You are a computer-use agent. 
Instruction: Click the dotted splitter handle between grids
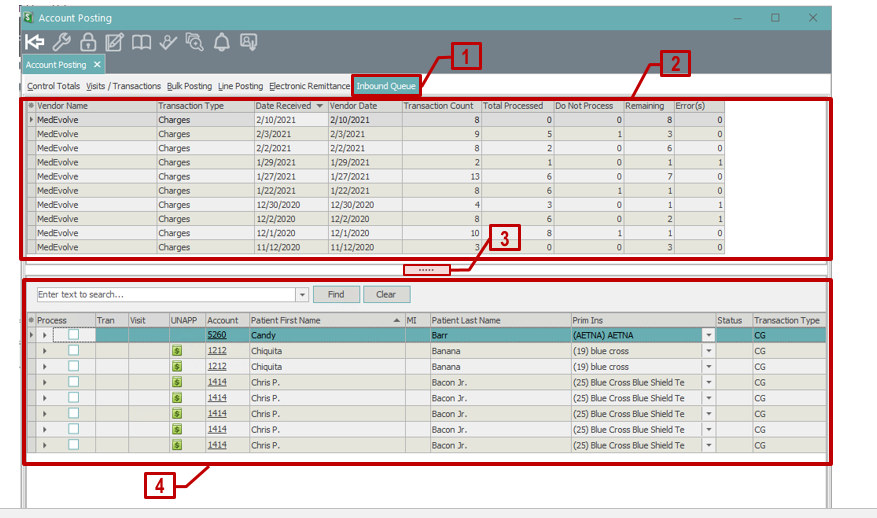click(x=425, y=270)
